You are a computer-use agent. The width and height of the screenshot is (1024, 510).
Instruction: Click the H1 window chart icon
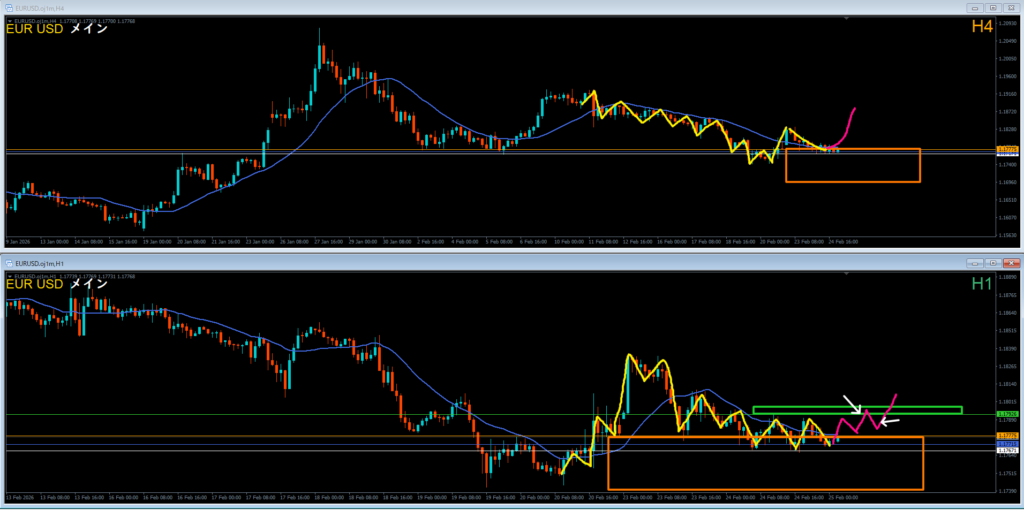(x=8, y=263)
